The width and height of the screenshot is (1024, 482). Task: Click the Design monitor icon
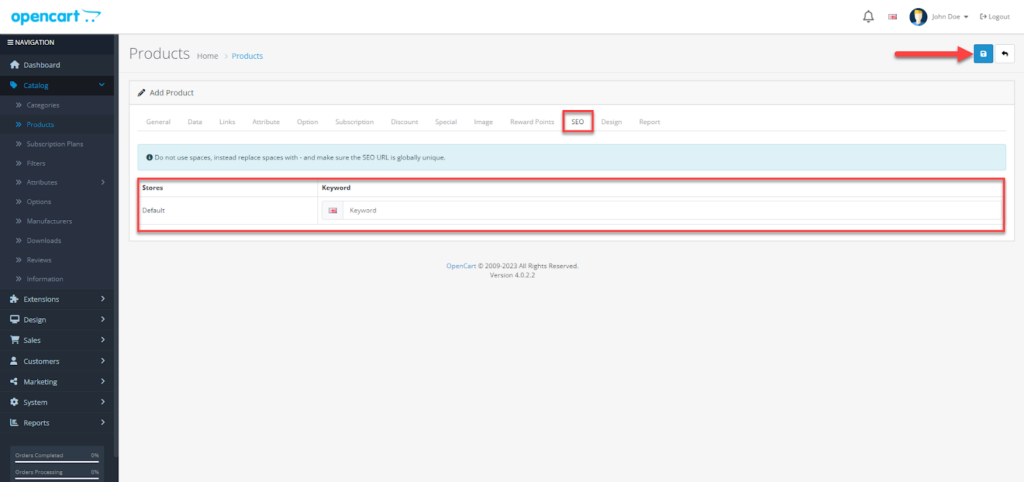[14, 319]
